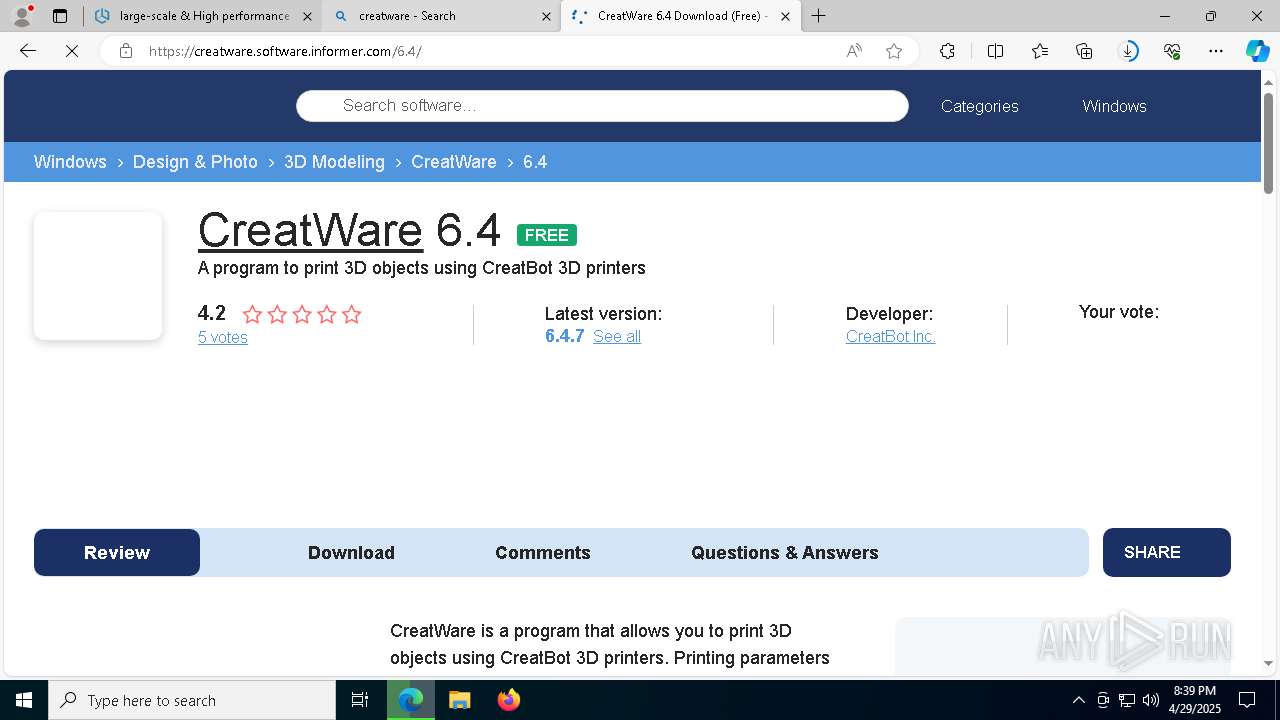This screenshot has height=720, width=1280.
Task: Open Task View on taskbar
Action: (360, 700)
